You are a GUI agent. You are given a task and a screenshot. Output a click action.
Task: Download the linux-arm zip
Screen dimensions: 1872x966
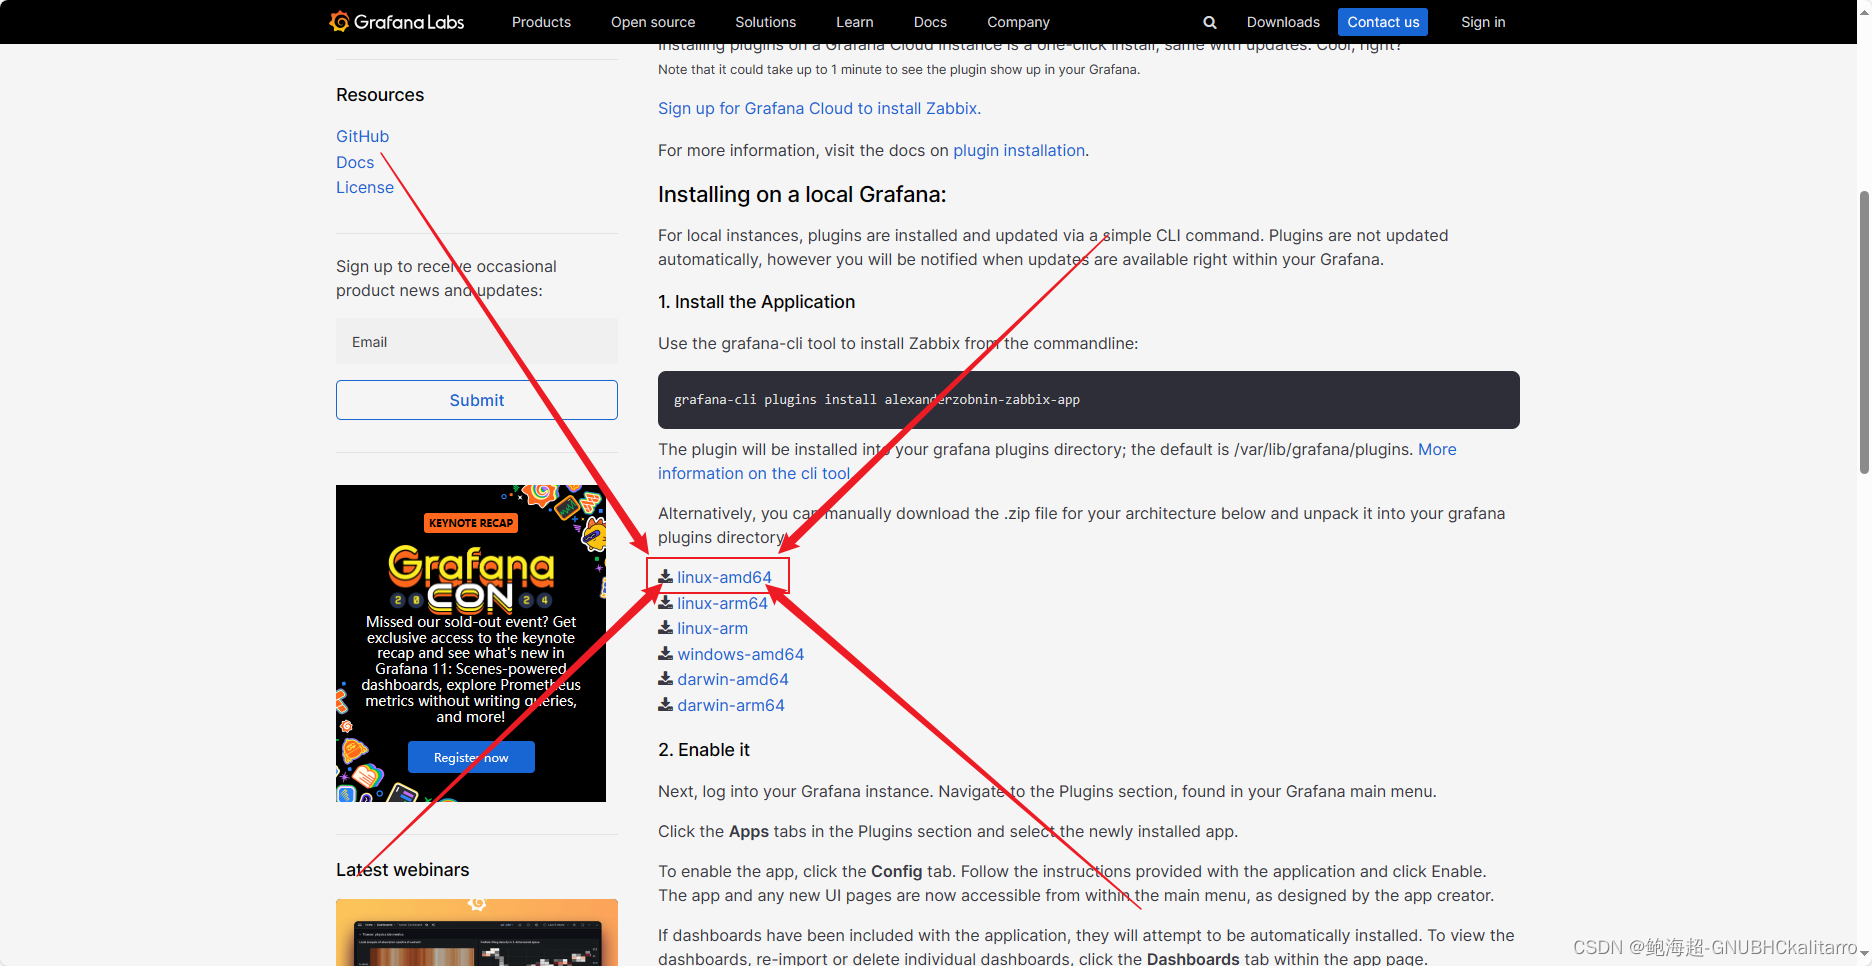(x=712, y=628)
